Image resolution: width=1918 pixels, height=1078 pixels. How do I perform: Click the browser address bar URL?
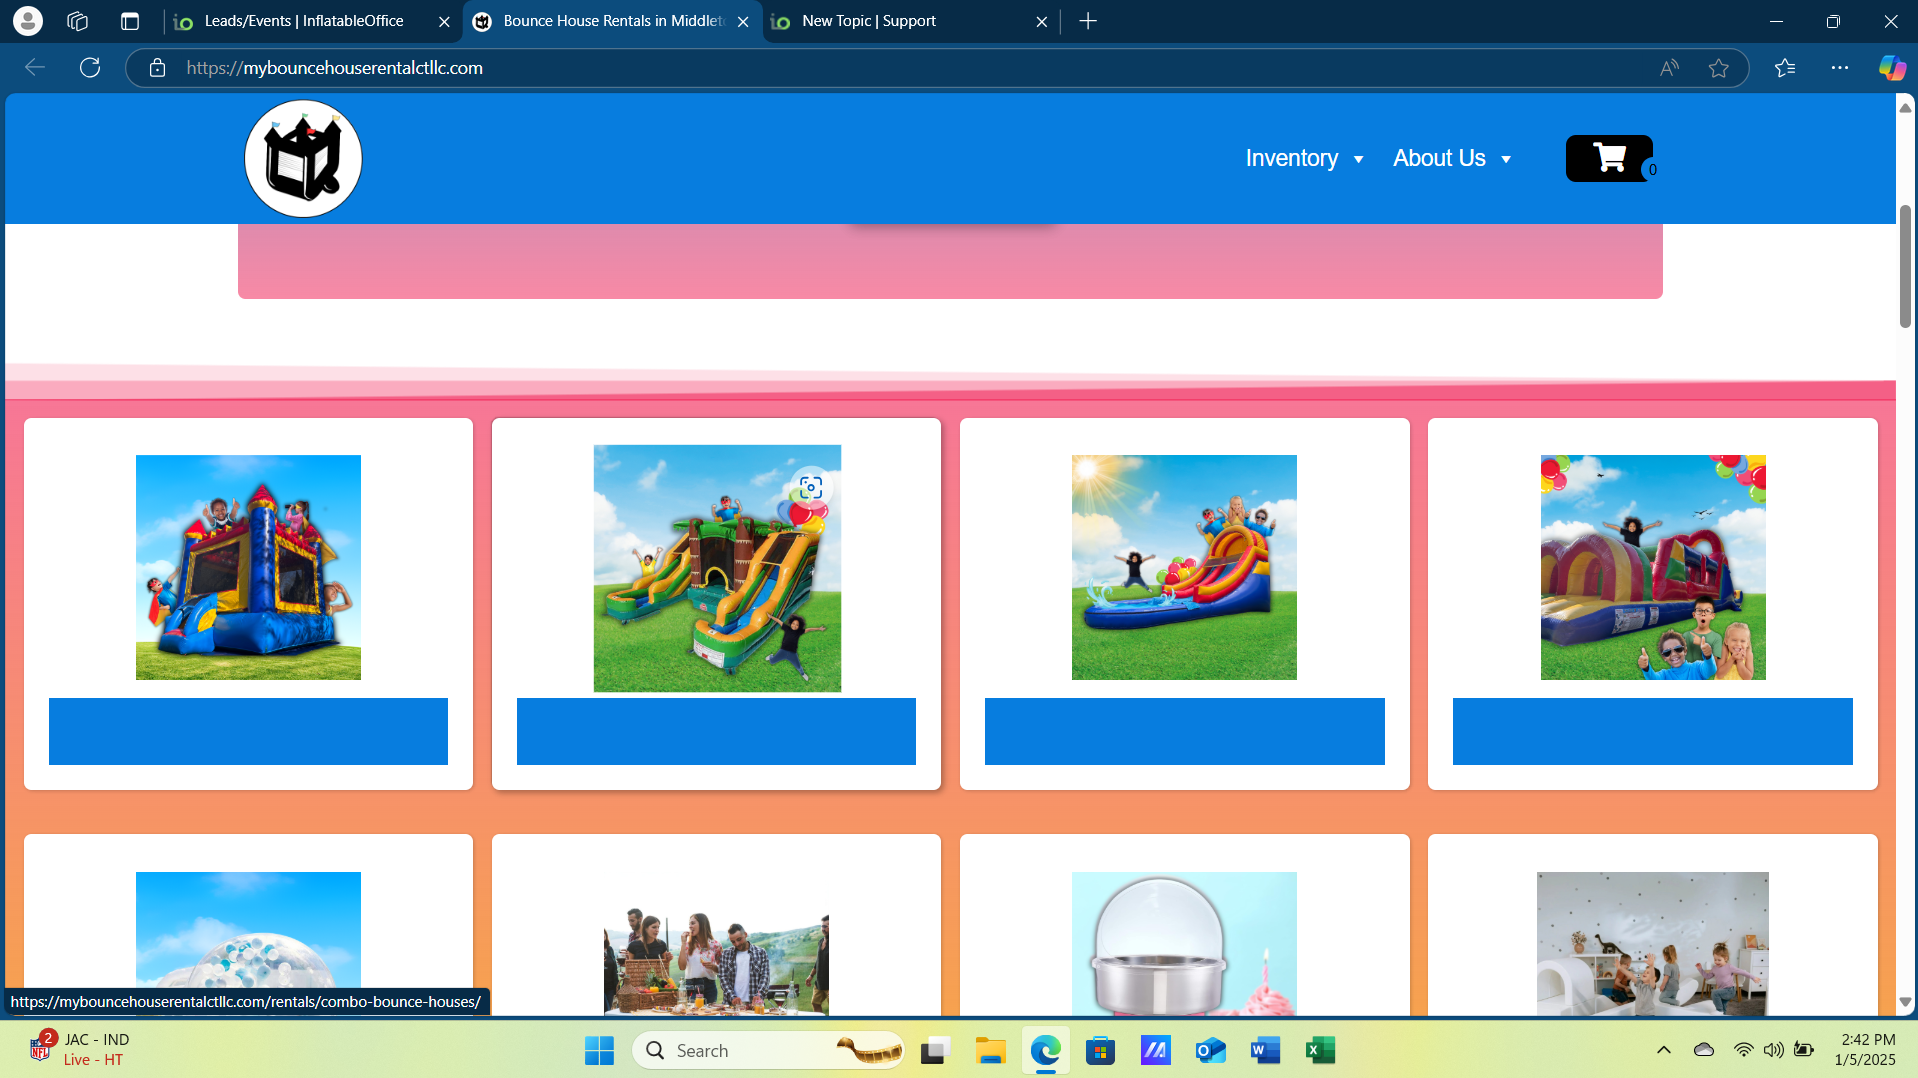coord(334,68)
